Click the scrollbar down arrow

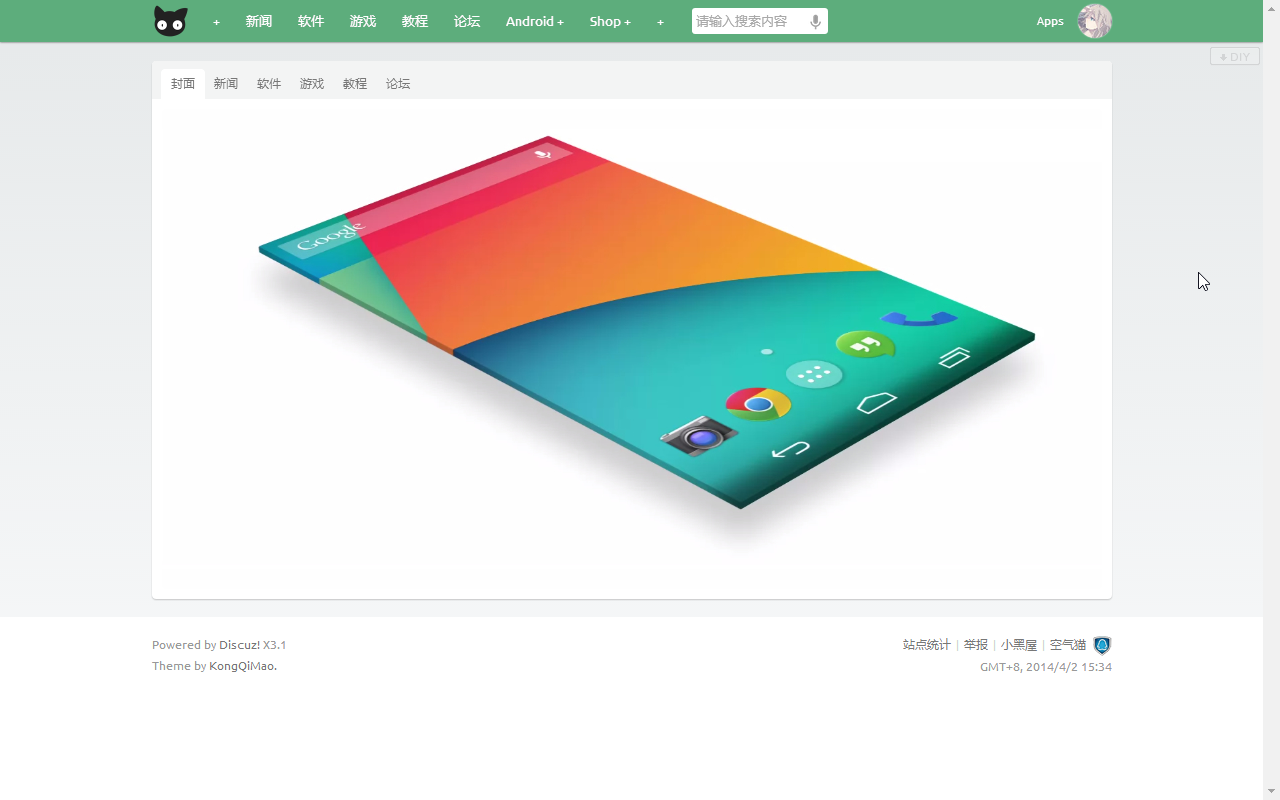coord(1271,791)
